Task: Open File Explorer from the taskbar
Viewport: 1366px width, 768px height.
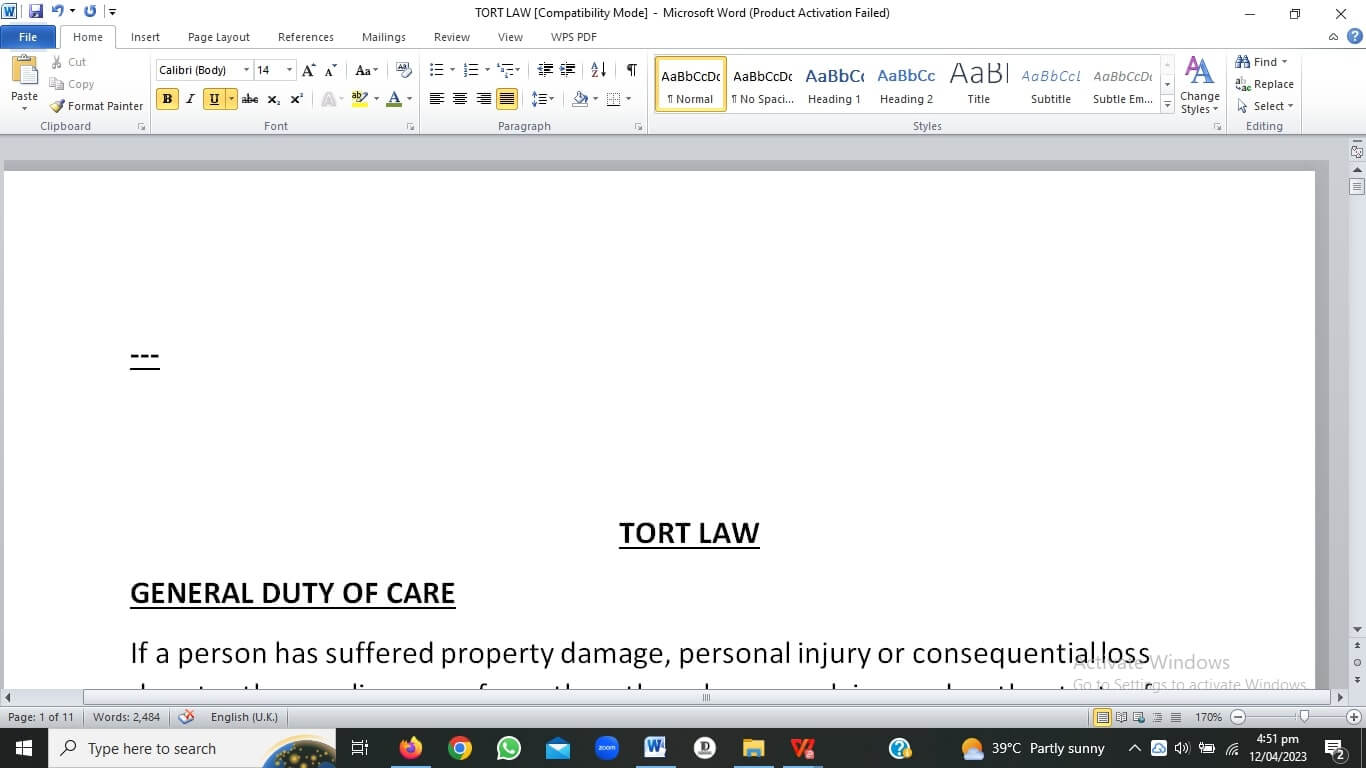Action: coord(753,748)
